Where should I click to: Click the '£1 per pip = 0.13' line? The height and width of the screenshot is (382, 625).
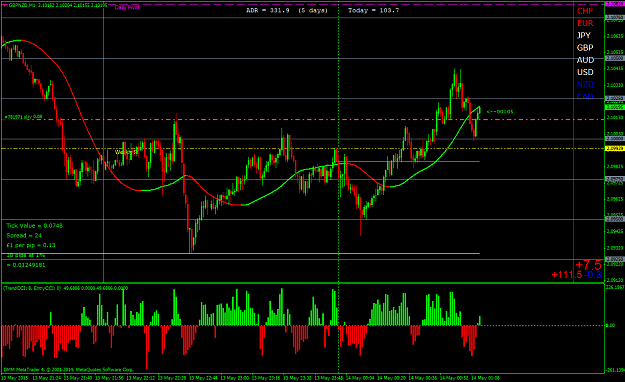31,245
